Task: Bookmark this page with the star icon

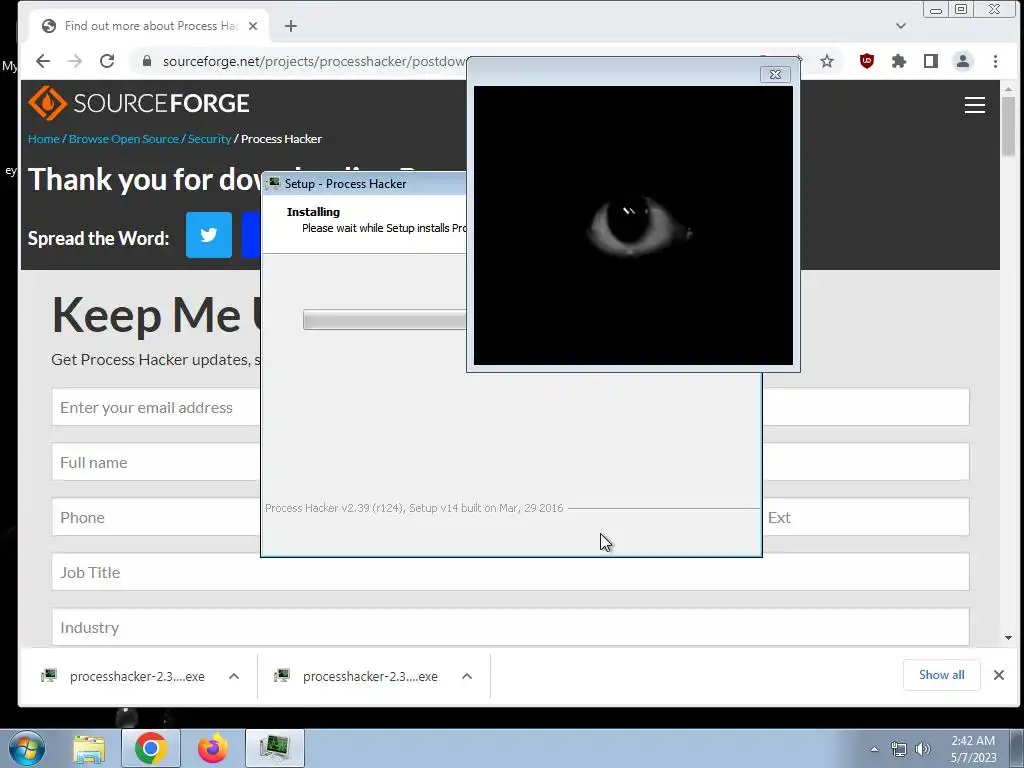Action: [827, 61]
